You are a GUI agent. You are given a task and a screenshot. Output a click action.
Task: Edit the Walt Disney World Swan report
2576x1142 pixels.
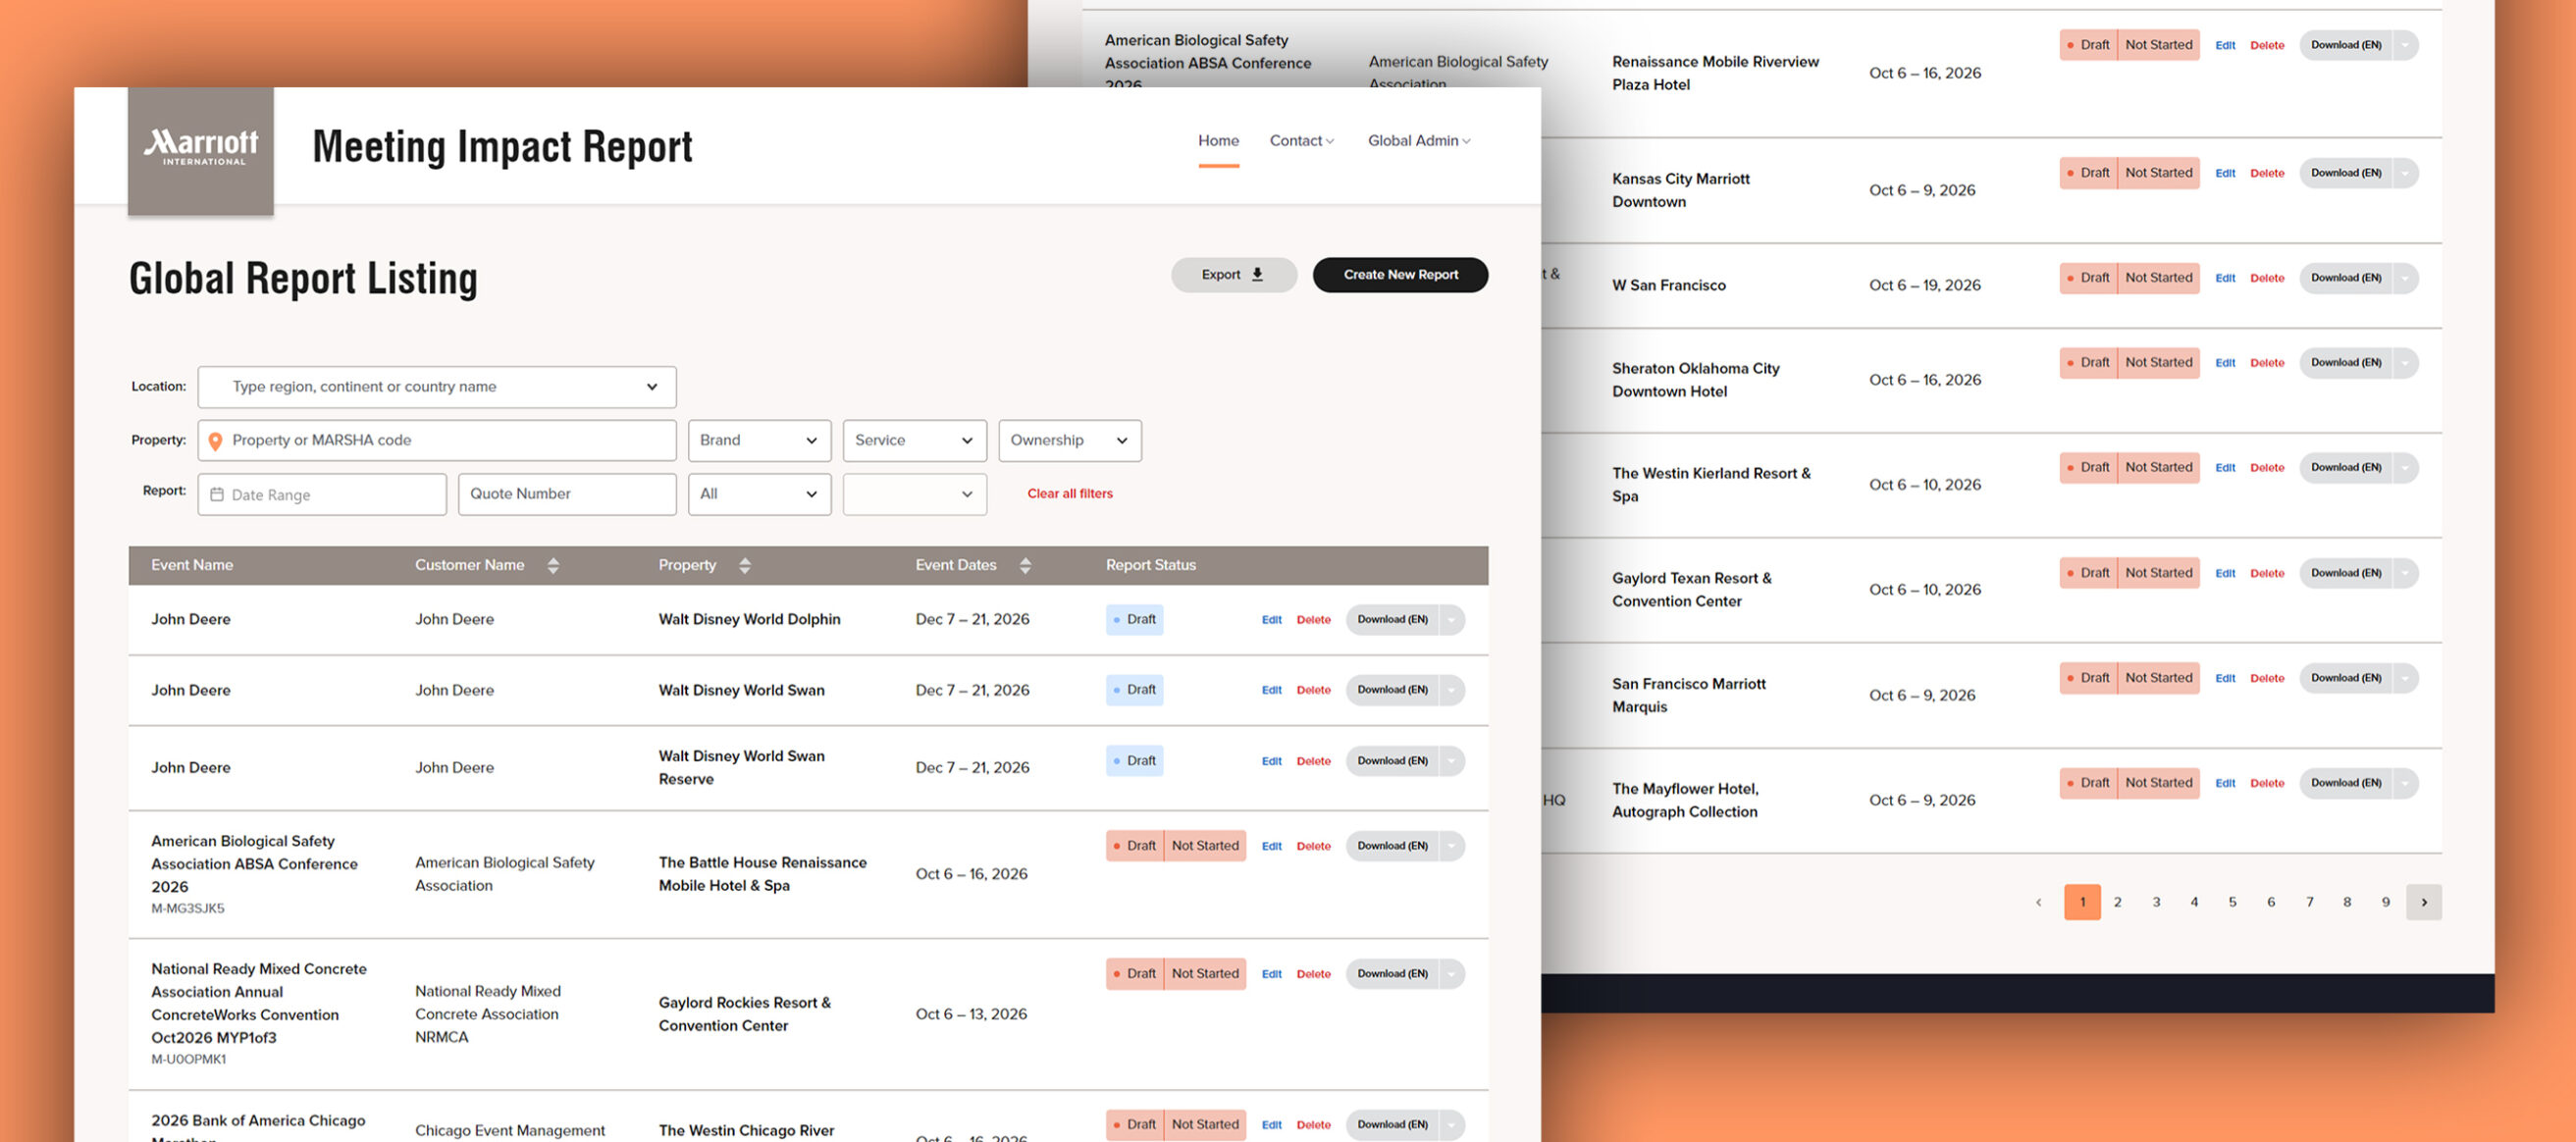[1271, 690]
